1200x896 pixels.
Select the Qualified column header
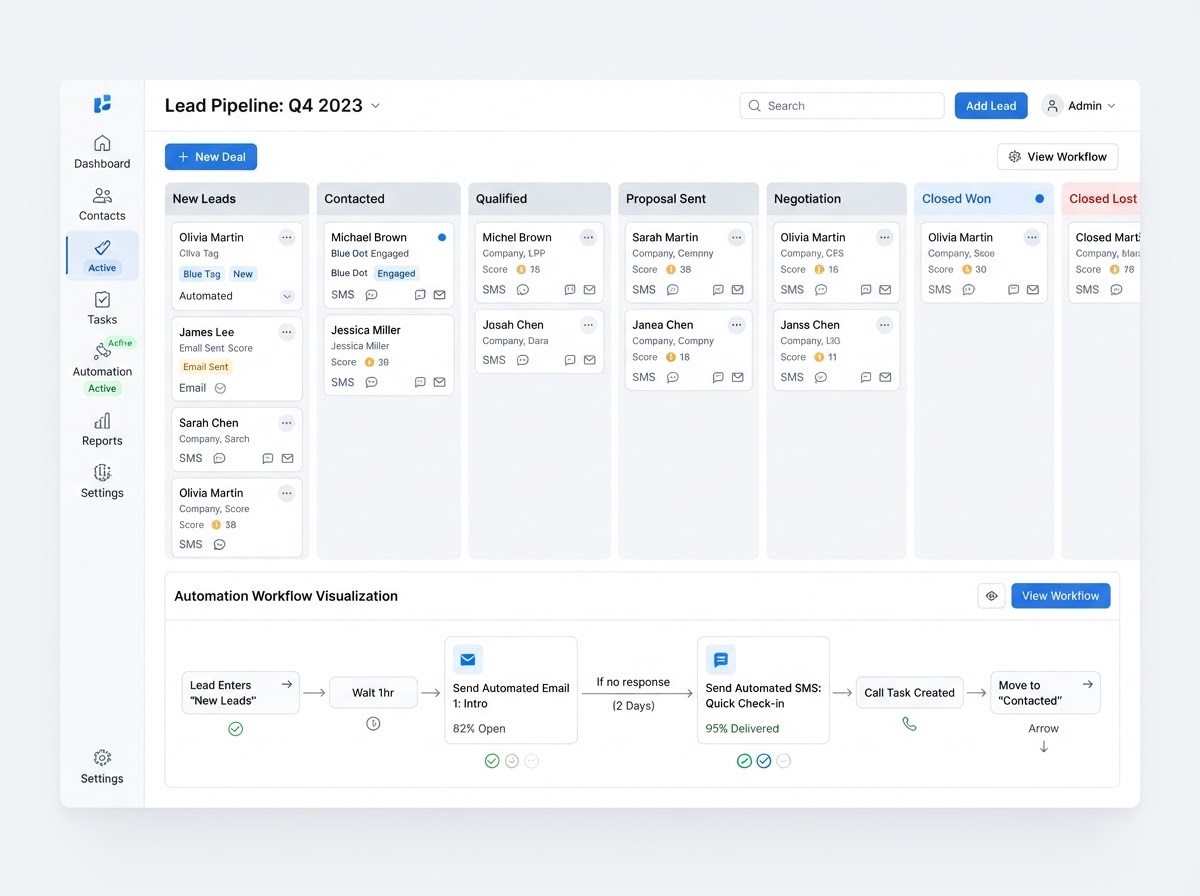click(539, 199)
